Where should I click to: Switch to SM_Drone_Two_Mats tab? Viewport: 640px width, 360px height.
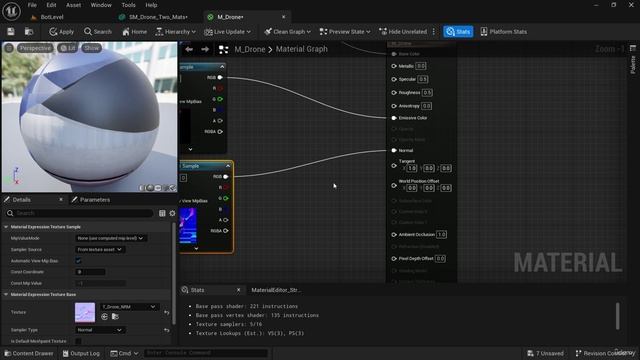pyautogui.click(x=158, y=17)
